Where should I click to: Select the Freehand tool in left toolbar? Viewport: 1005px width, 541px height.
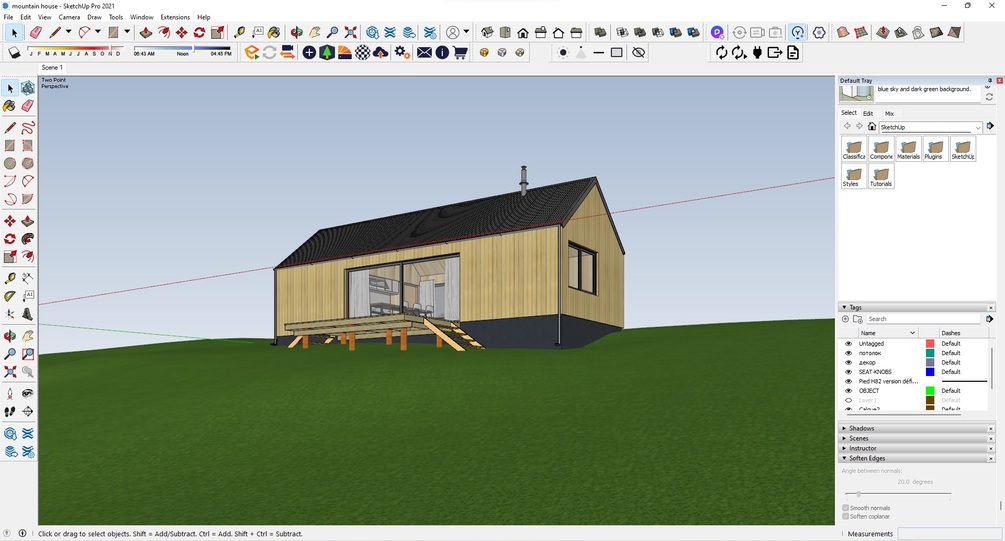28,128
